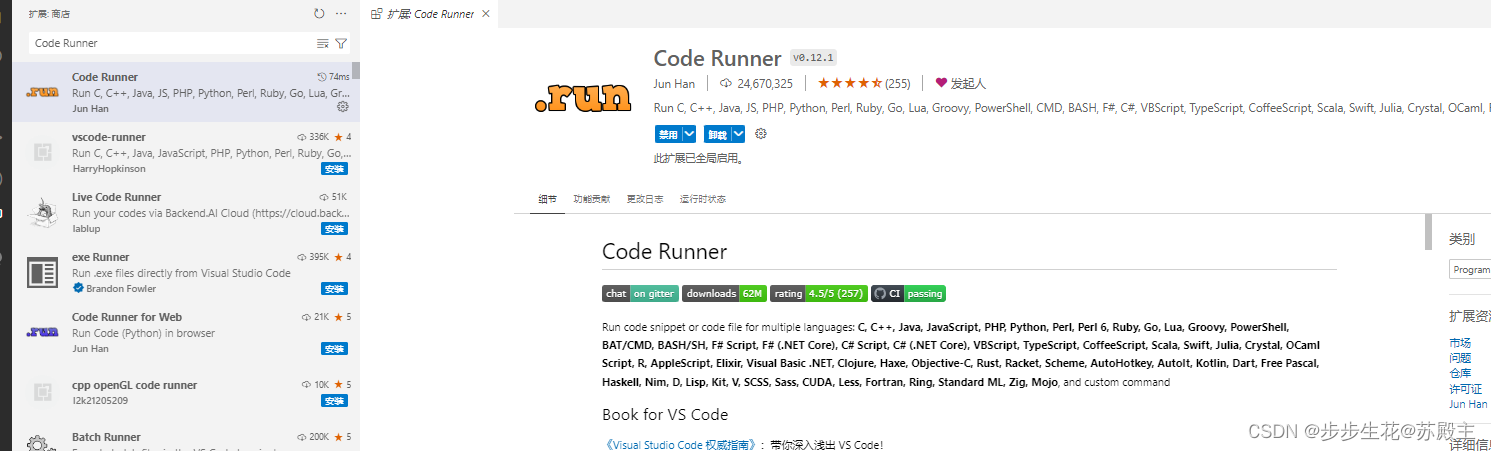The width and height of the screenshot is (1491, 451).
Task: Expand the 禁用 dropdown arrow
Action: [689, 134]
